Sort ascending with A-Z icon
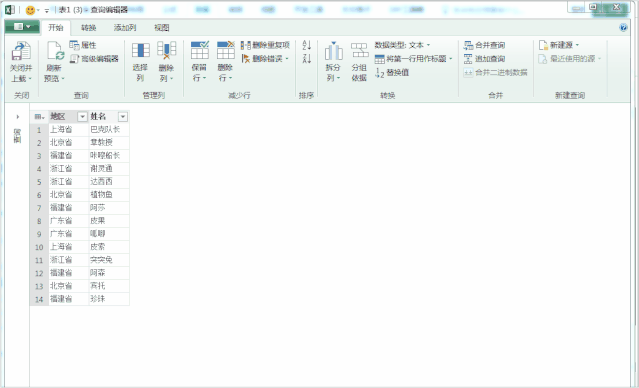This screenshot has width=639, height=388. (307, 45)
